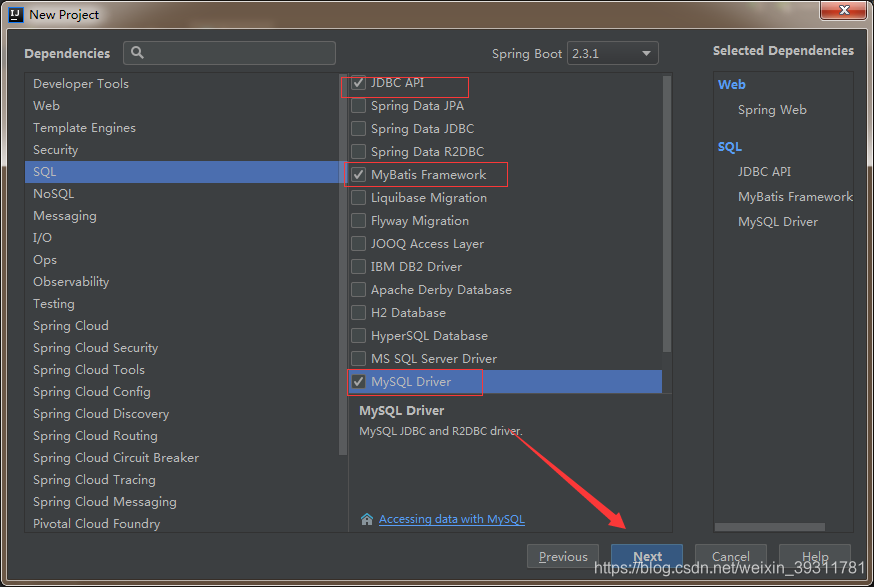Open Pivotal Cloud Foundry category
Screen dimensions: 874x587
pyautogui.click(x=182, y=524)
